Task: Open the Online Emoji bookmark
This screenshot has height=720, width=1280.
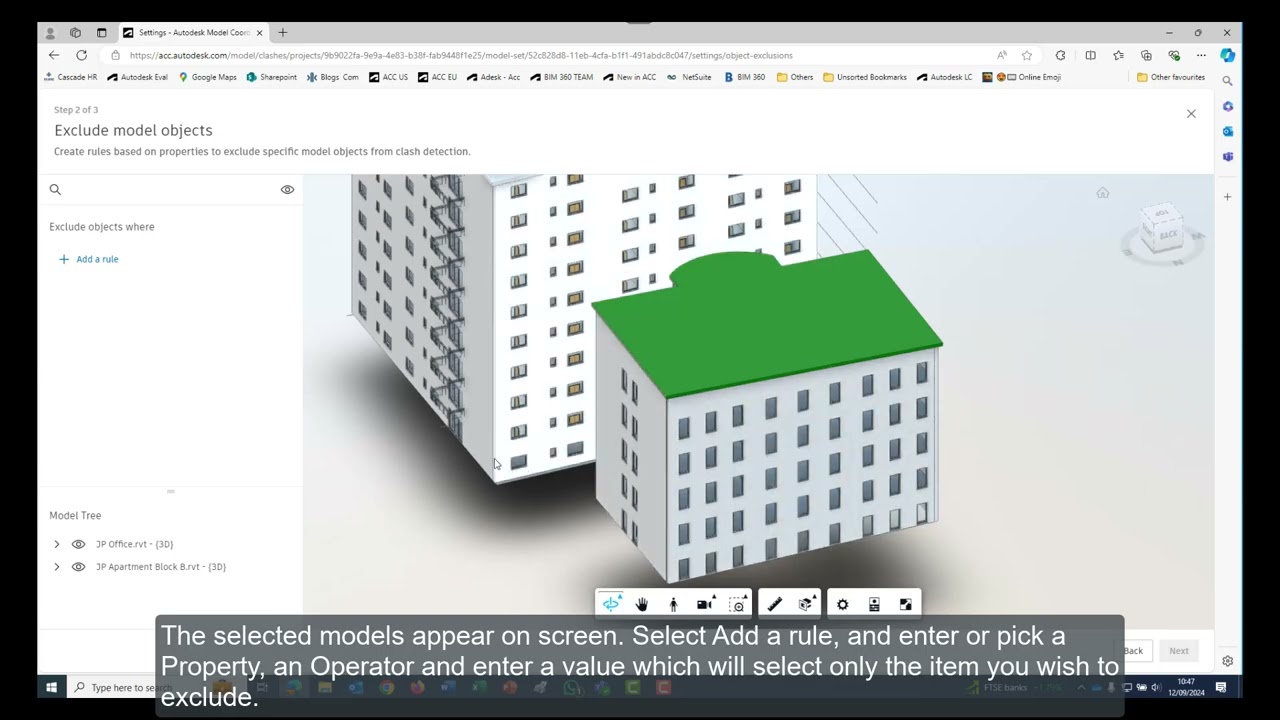Action: pos(1022,77)
